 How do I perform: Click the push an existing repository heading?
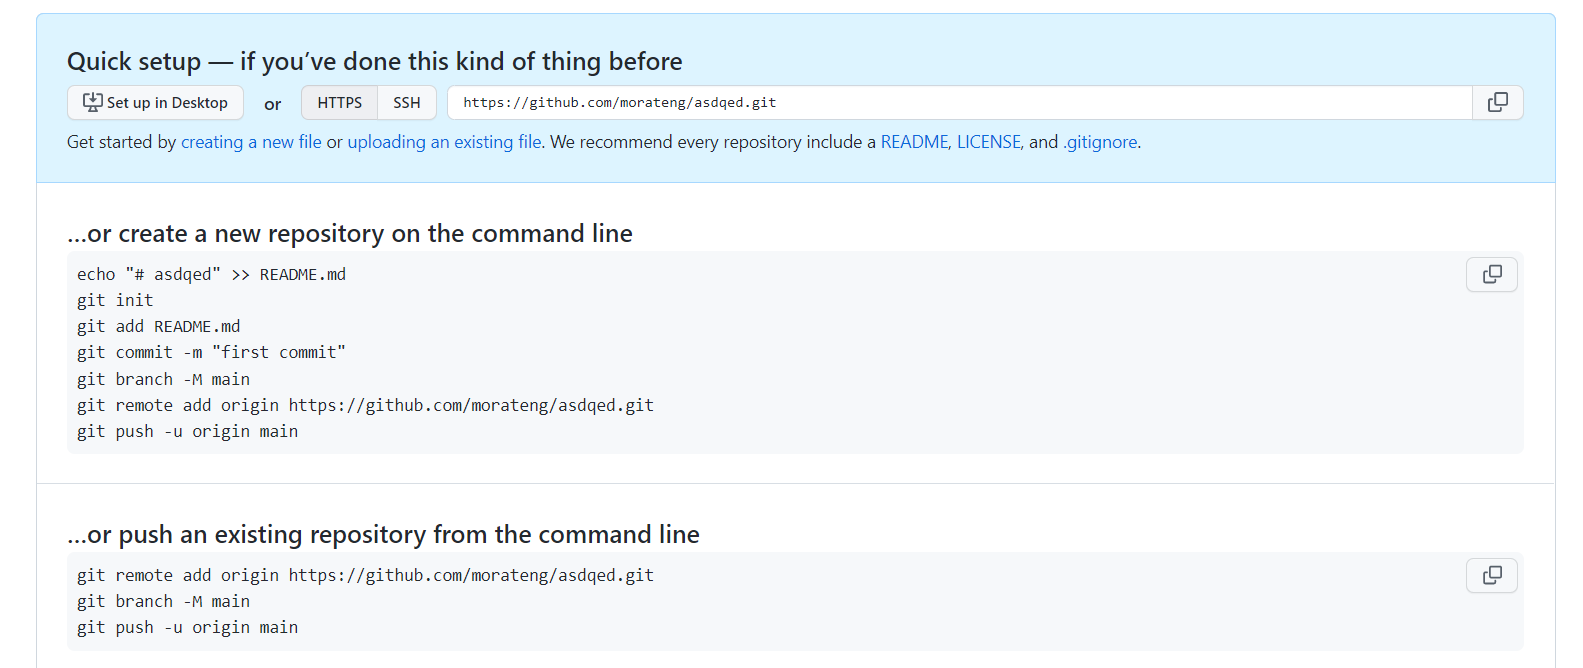[x=383, y=535]
